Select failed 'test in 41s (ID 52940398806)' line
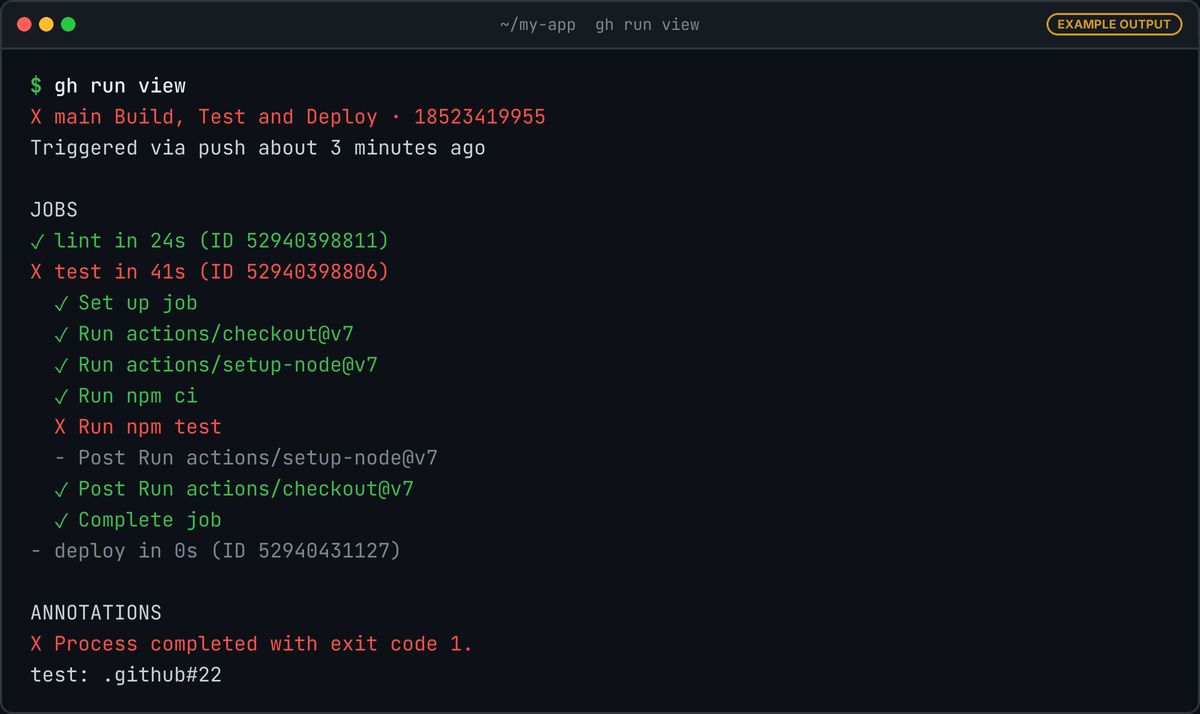The height and width of the screenshot is (714, 1200). tap(209, 272)
